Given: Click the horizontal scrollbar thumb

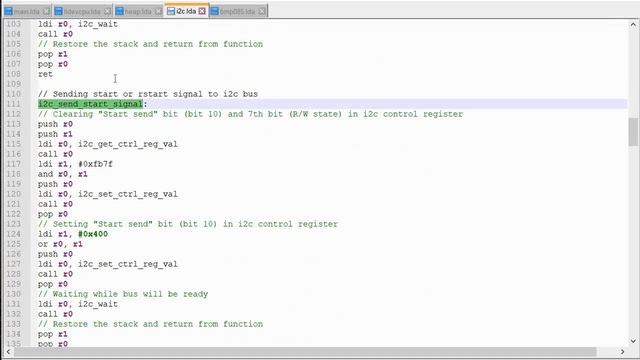Looking at the screenshot, I should point(305,351).
